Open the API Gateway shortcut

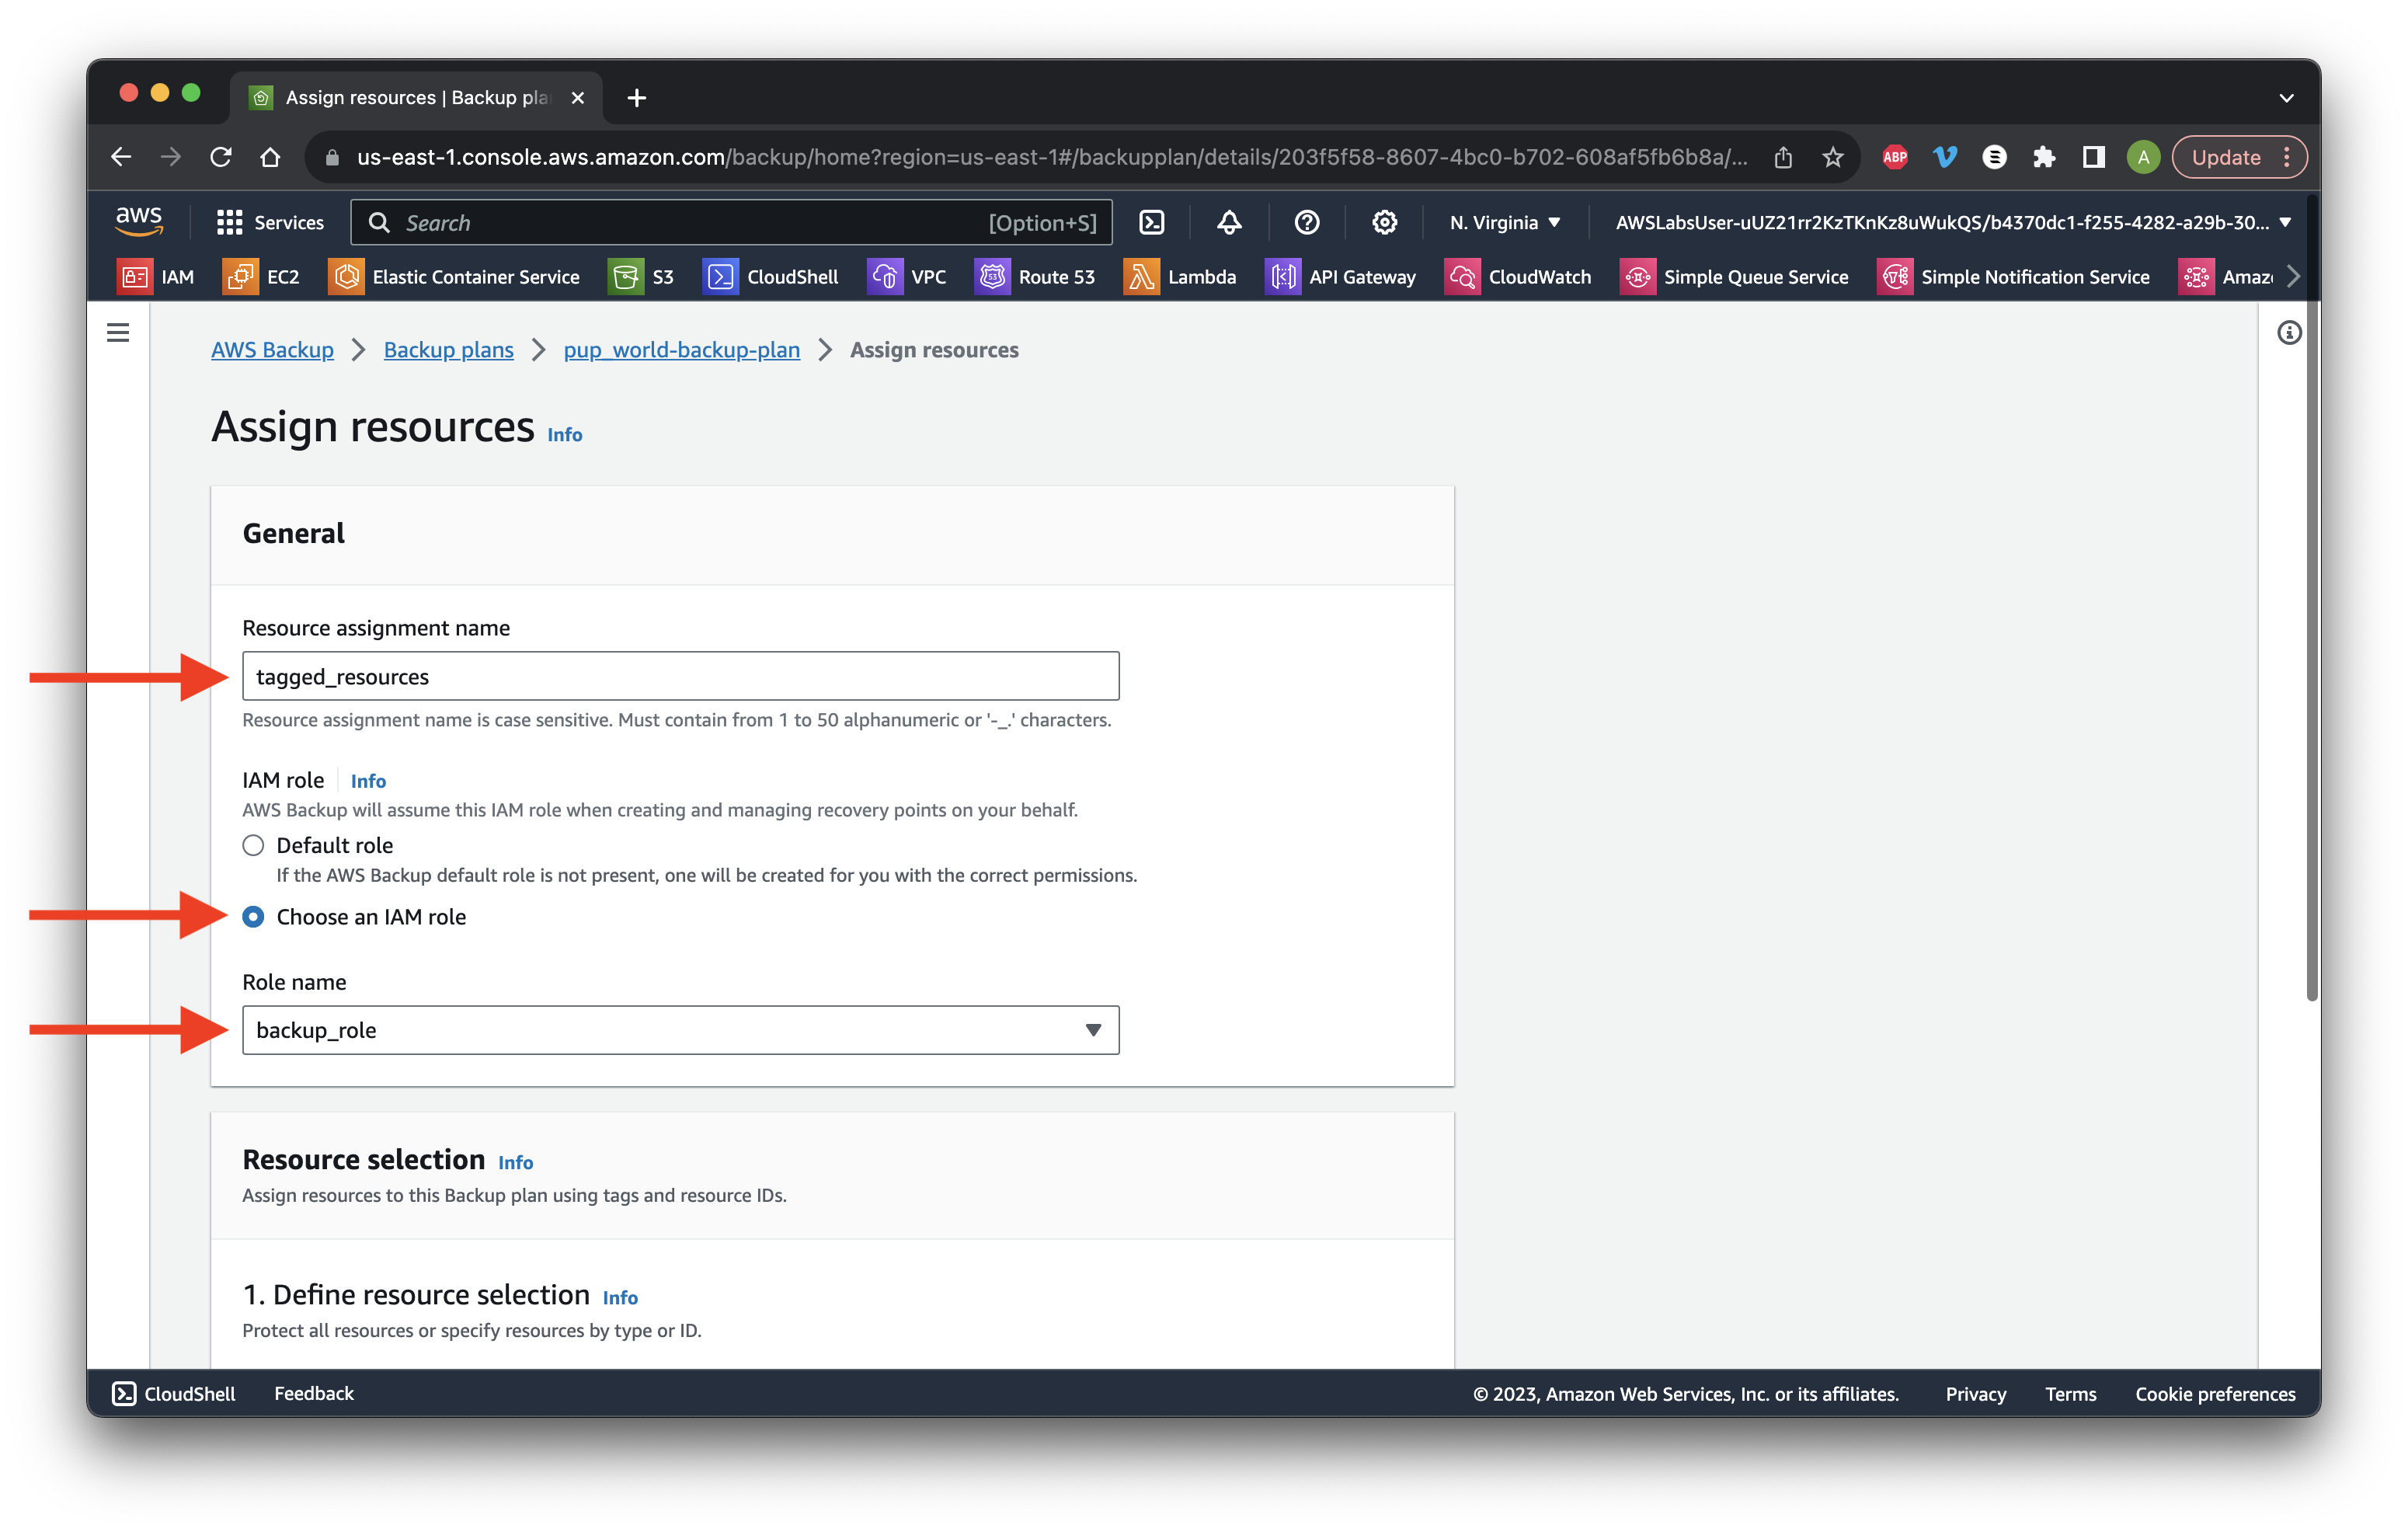1341,277
